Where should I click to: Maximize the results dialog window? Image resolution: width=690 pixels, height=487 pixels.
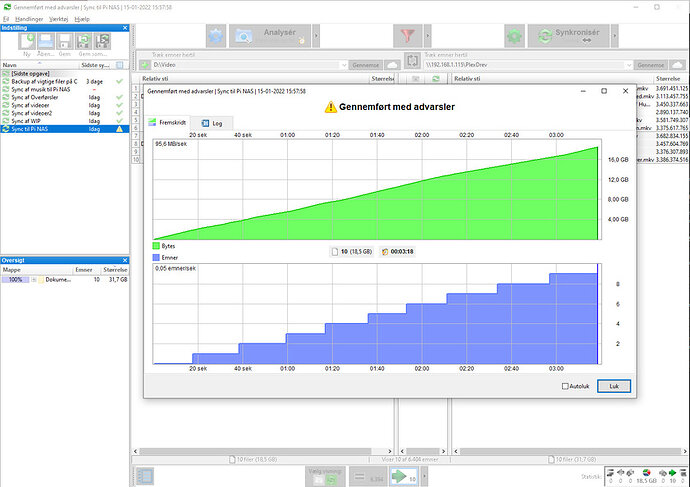tap(604, 91)
